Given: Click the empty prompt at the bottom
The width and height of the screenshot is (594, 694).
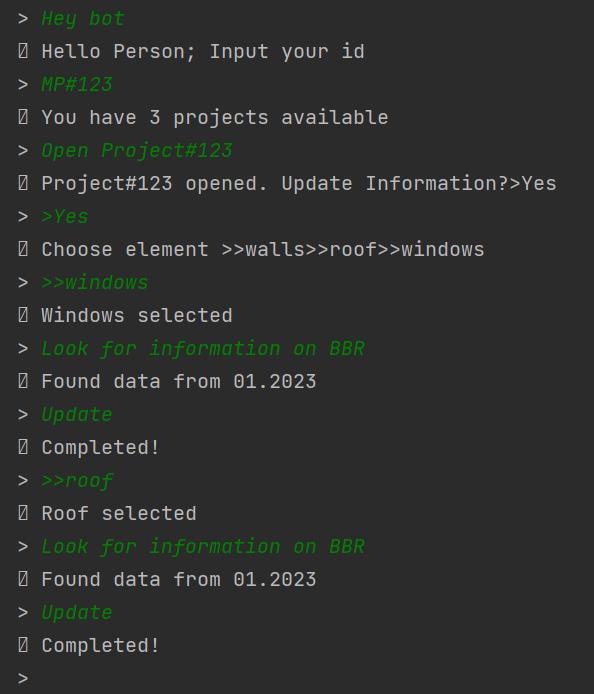Looking at the screenshot, I should click(x=23, y=678).
